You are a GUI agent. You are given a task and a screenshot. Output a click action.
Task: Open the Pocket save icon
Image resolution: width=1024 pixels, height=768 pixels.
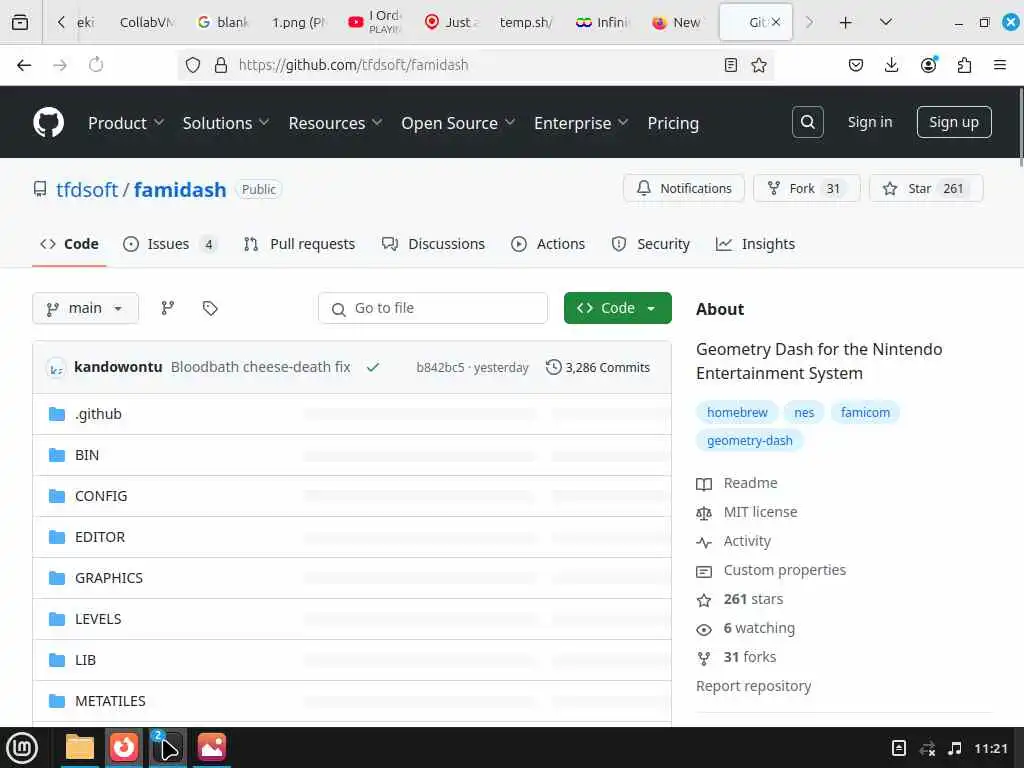[856, 65]
